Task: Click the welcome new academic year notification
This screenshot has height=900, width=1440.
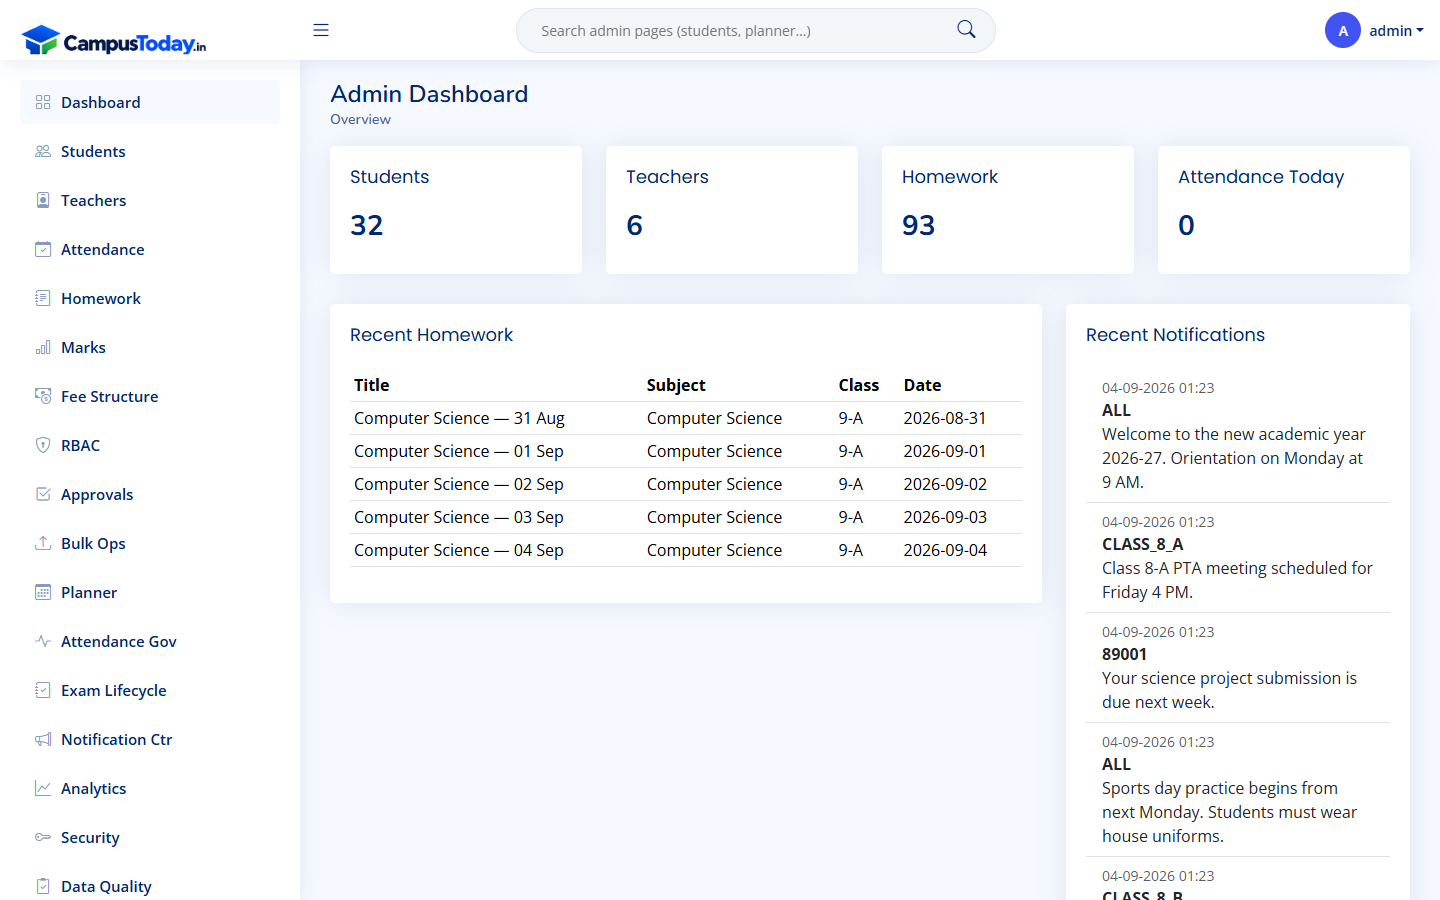Action: (x=1238, y=435)
